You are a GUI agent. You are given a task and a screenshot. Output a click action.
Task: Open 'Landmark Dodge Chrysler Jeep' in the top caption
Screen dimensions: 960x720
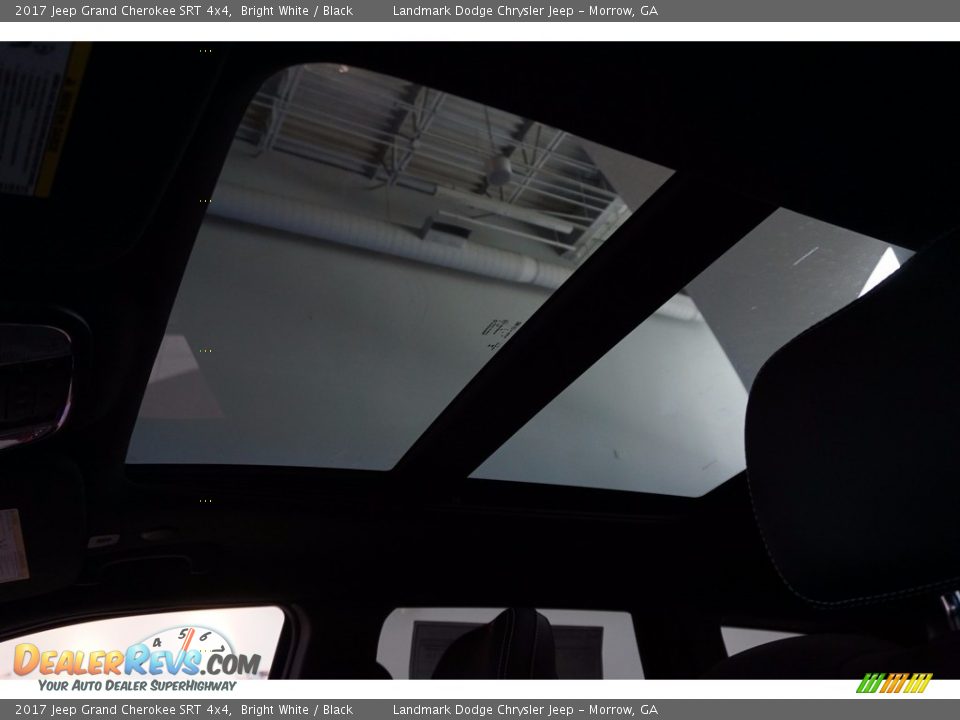click(483, 11)
